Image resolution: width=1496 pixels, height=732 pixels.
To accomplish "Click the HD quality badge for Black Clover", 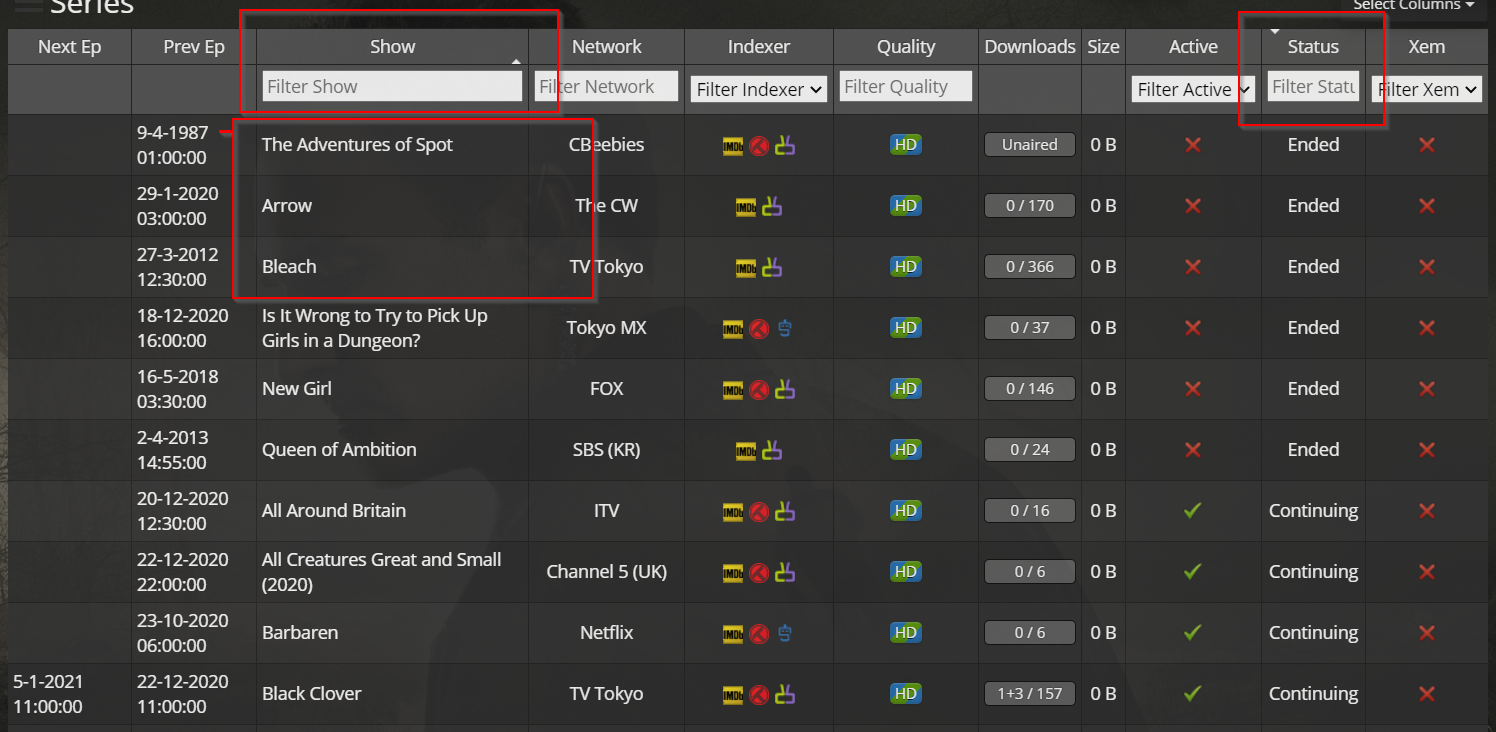I will 905,693.
